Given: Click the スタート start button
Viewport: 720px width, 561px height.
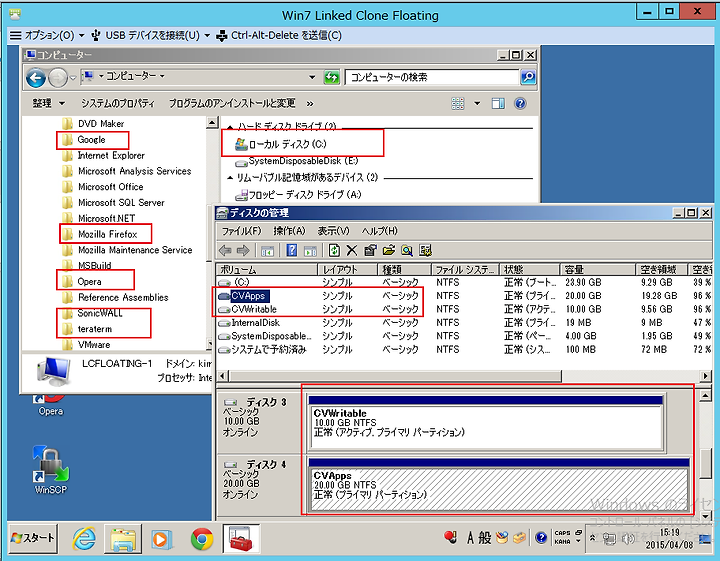Looking at the screenshot, I should pos(33,538).
